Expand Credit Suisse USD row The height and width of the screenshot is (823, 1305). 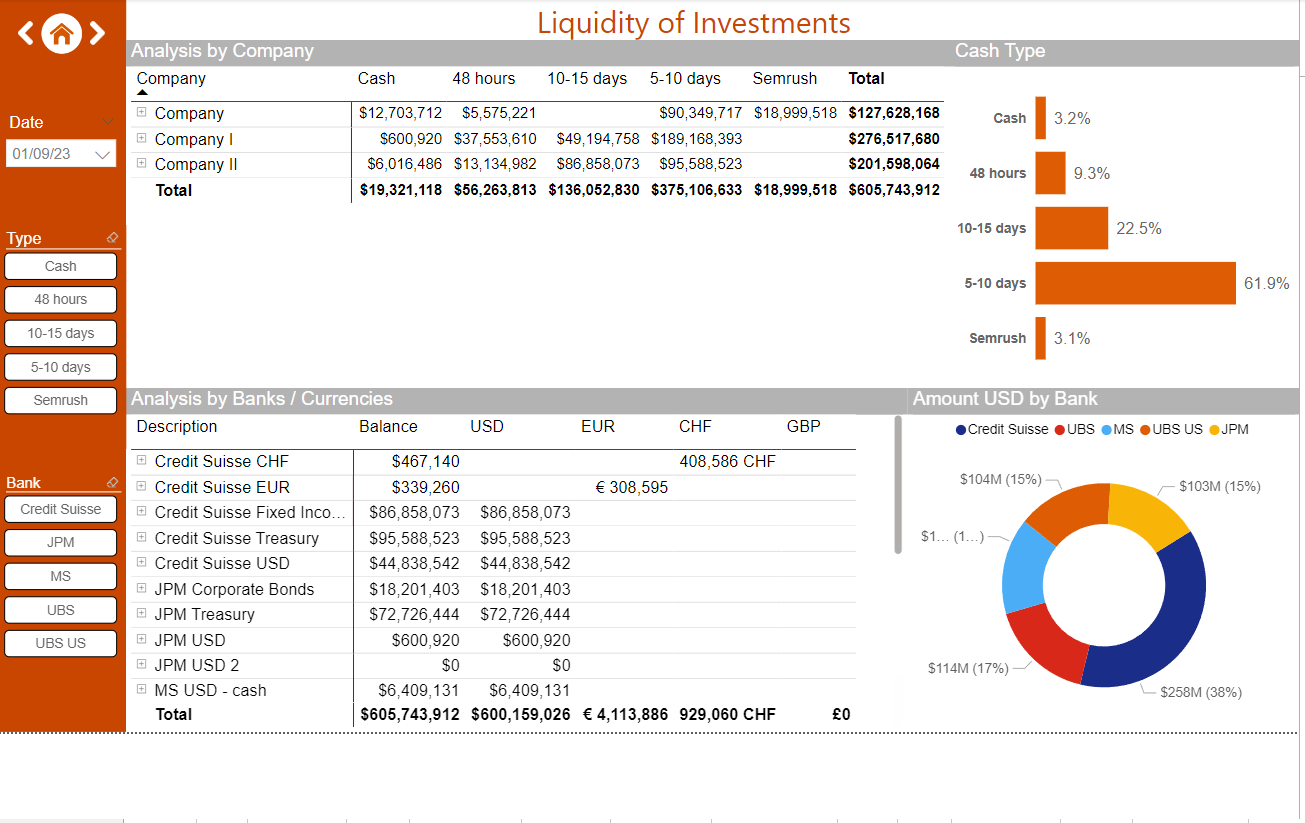(142, 562)
